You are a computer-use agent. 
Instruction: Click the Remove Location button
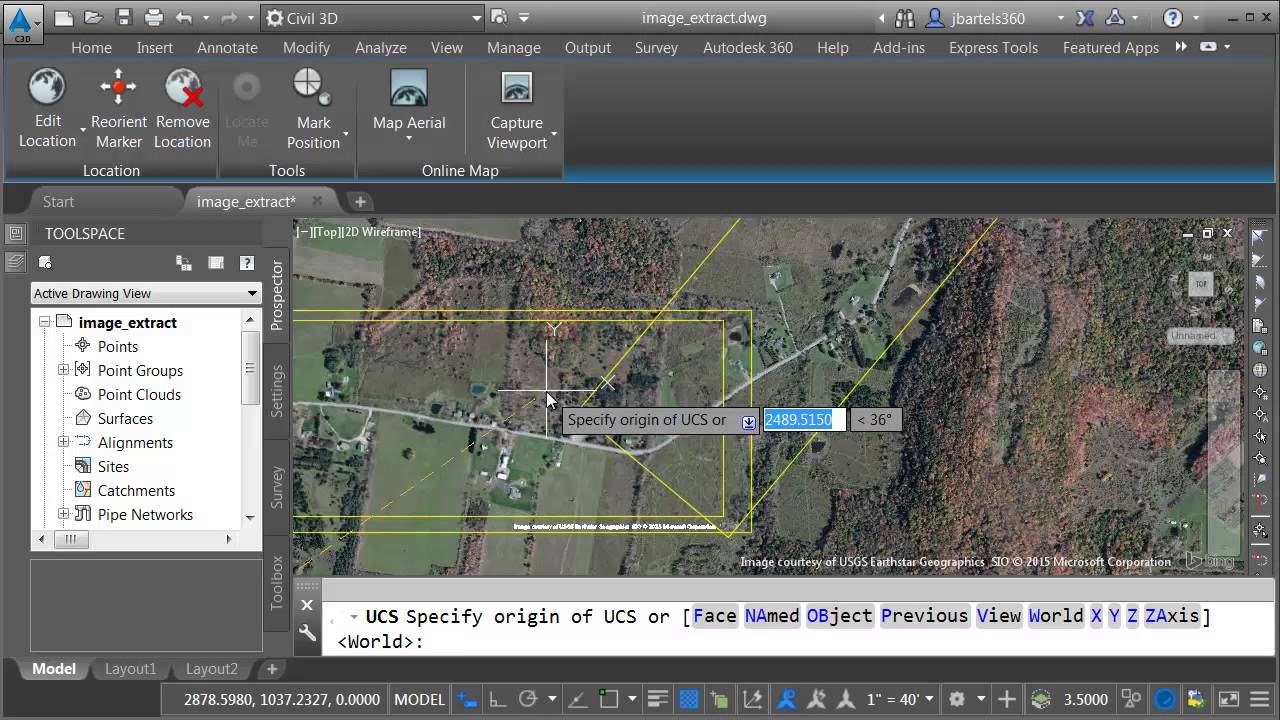point(183,109)
